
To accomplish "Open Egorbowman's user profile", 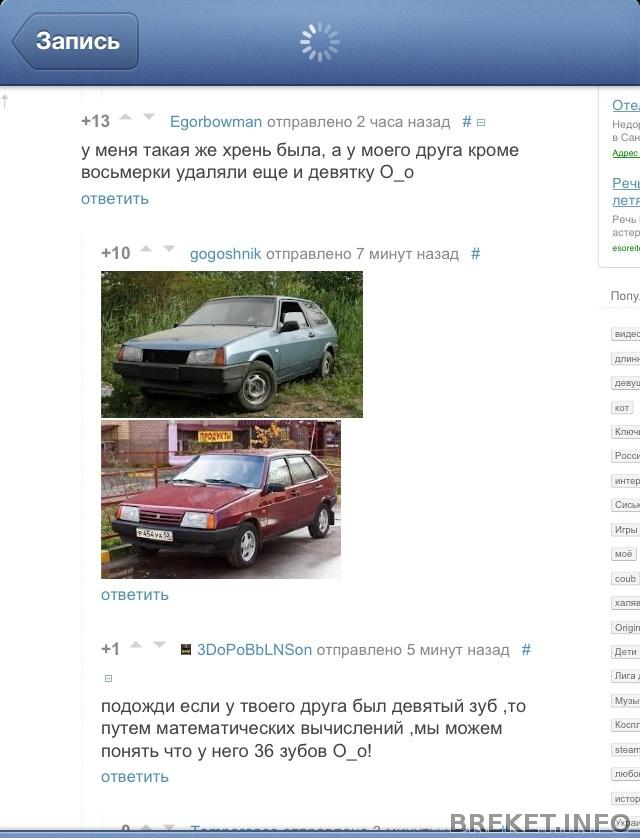I will click(216, 122).
